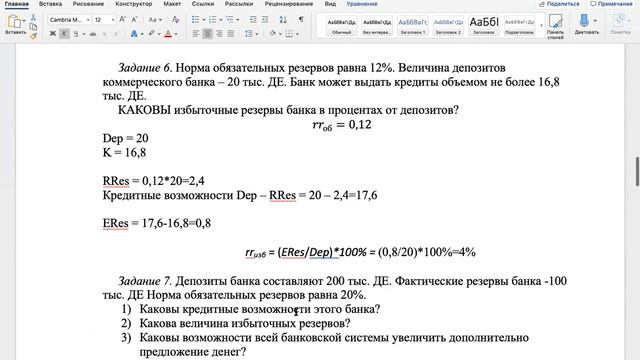Image resolution: width=640 pixels, height=360 pixels.
Task: Open the Change Case (Aa) dropdown
Action: point(155,20)
